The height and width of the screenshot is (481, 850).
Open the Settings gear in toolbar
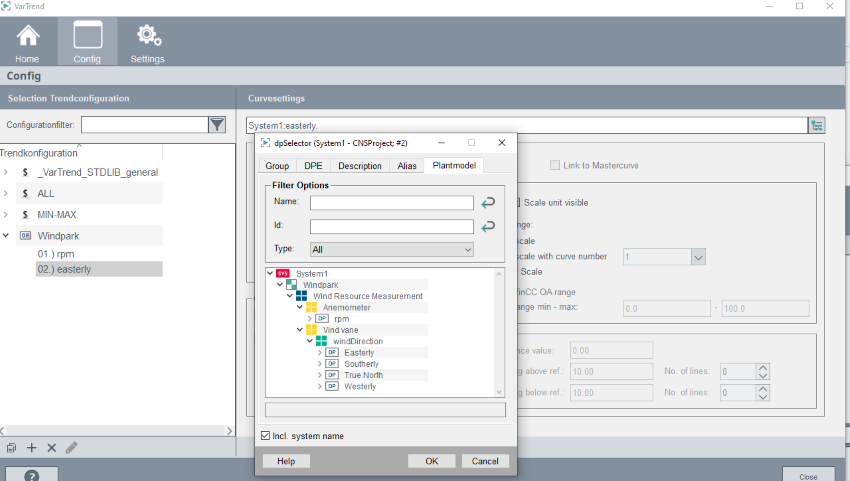point(148,43)
